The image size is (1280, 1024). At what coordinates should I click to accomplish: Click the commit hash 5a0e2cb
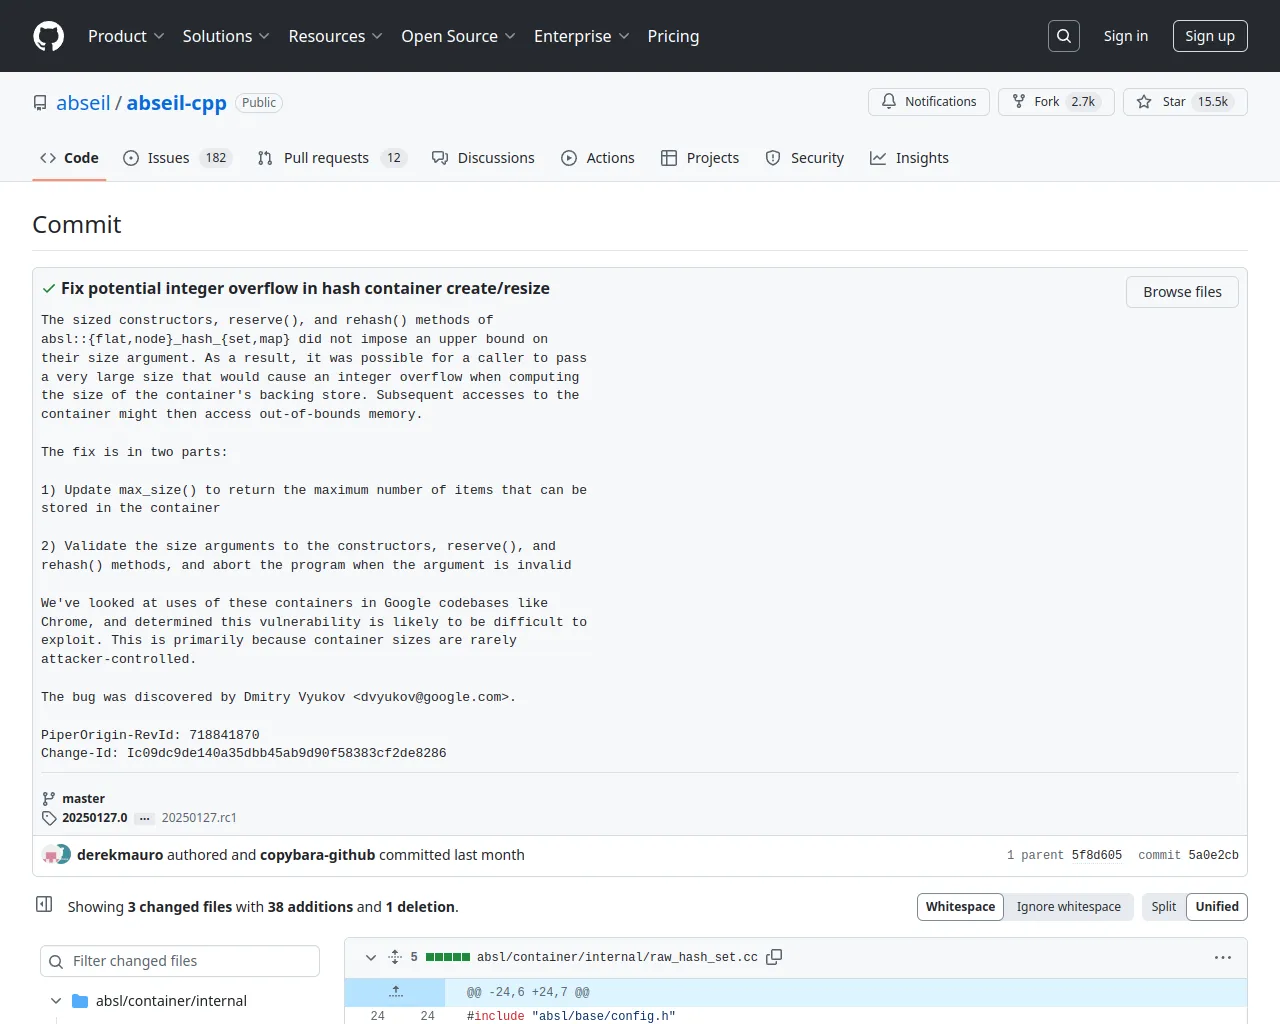coord(1213,855)
